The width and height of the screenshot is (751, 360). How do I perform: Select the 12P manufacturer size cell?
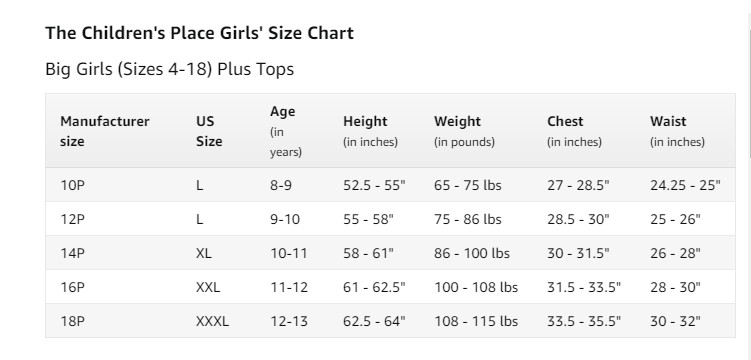click(72, 219)
